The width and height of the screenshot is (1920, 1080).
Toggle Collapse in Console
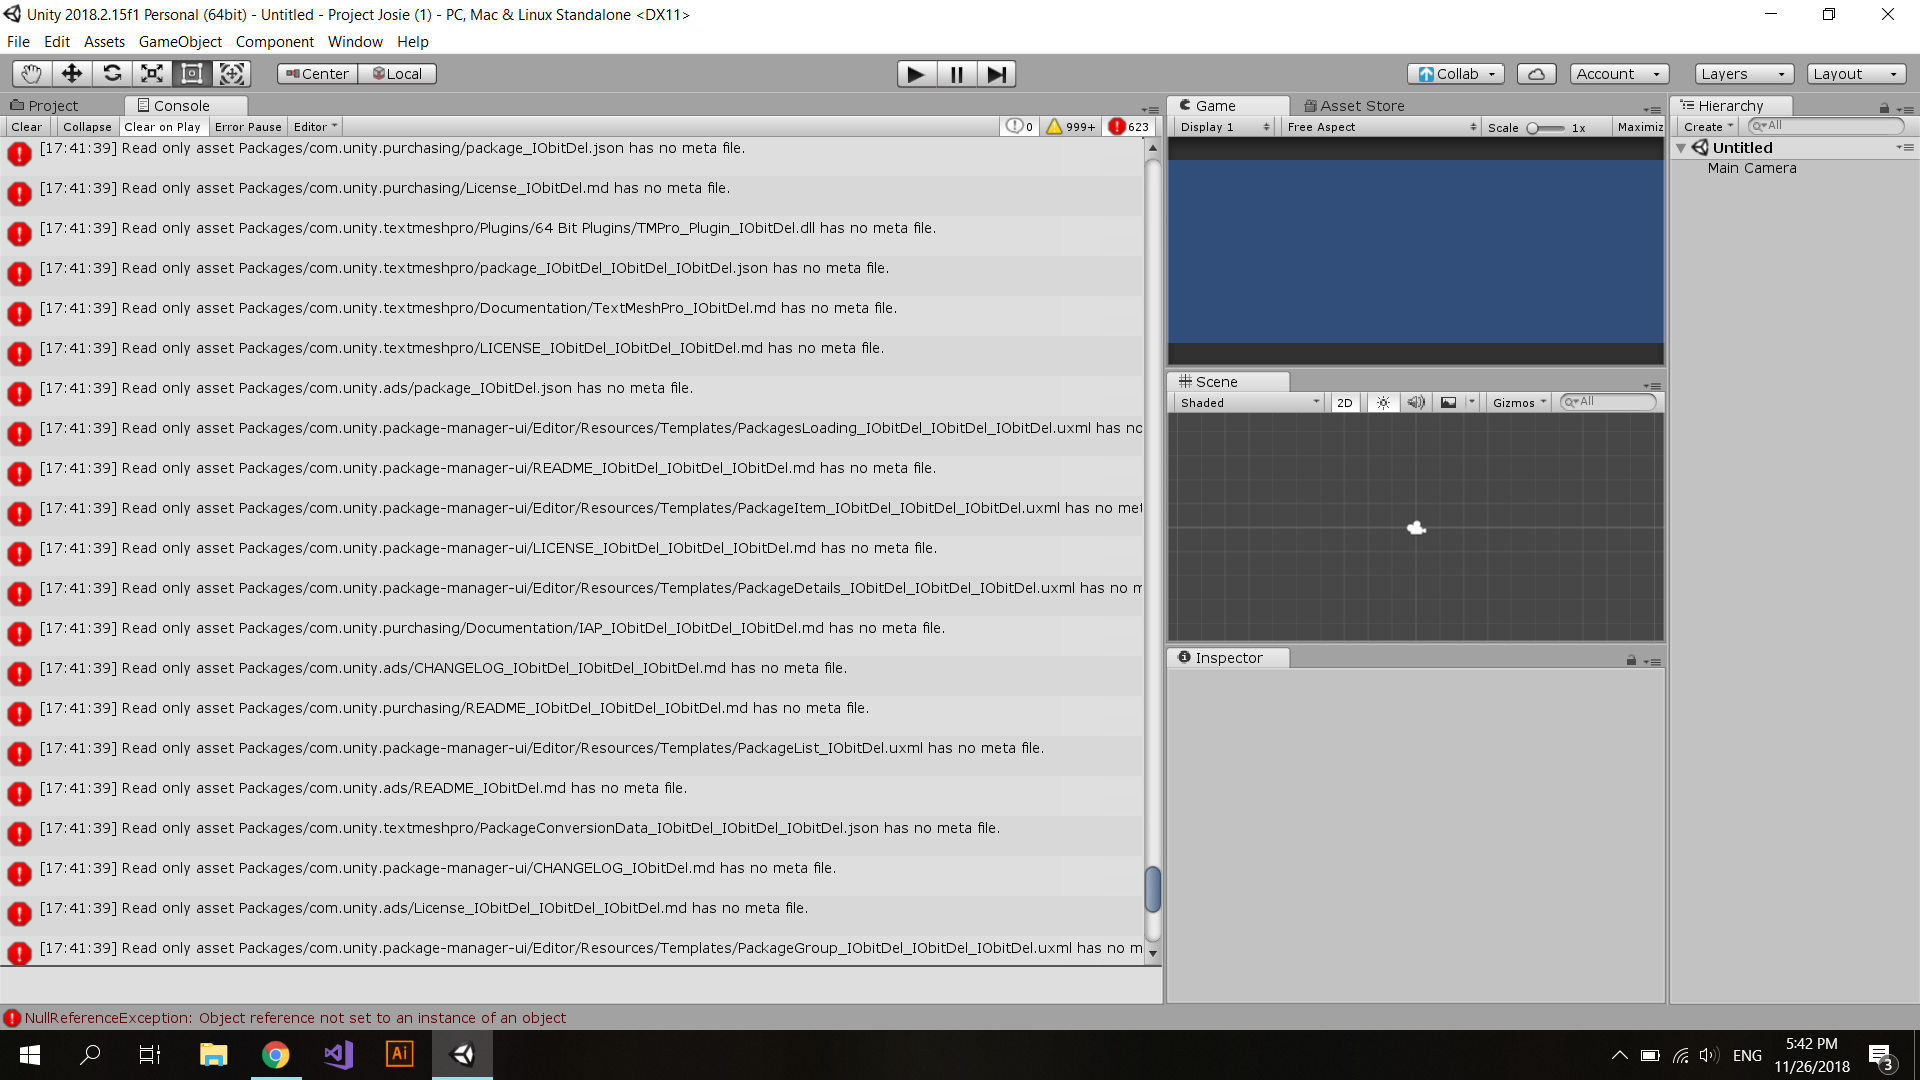coord(87,127)
